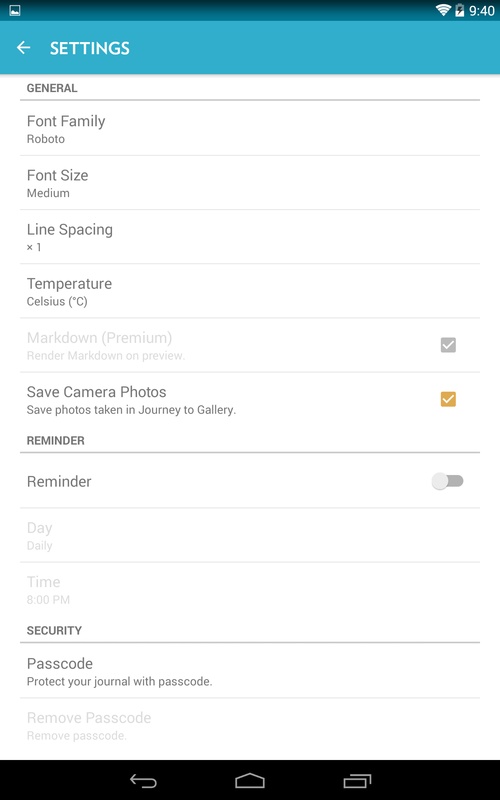Enable the Reminder switch

447,481
